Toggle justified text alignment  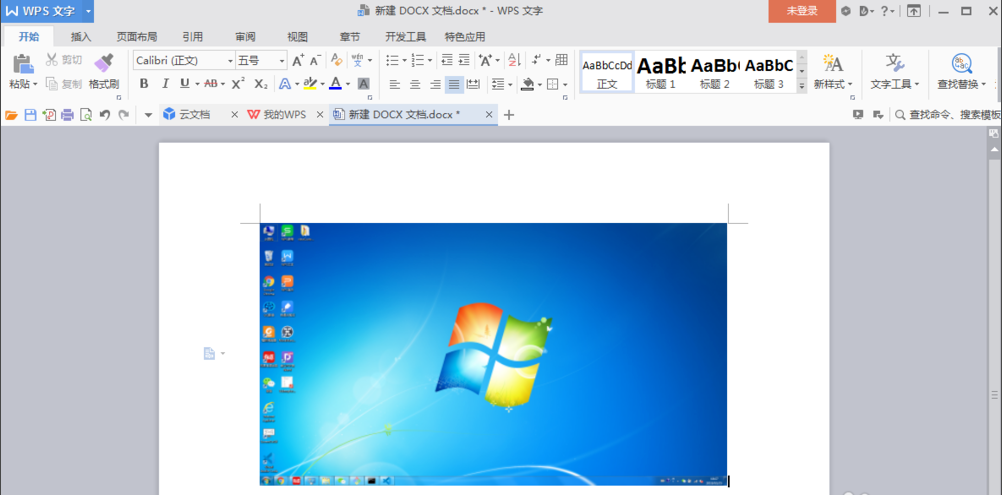click(454, 84)
